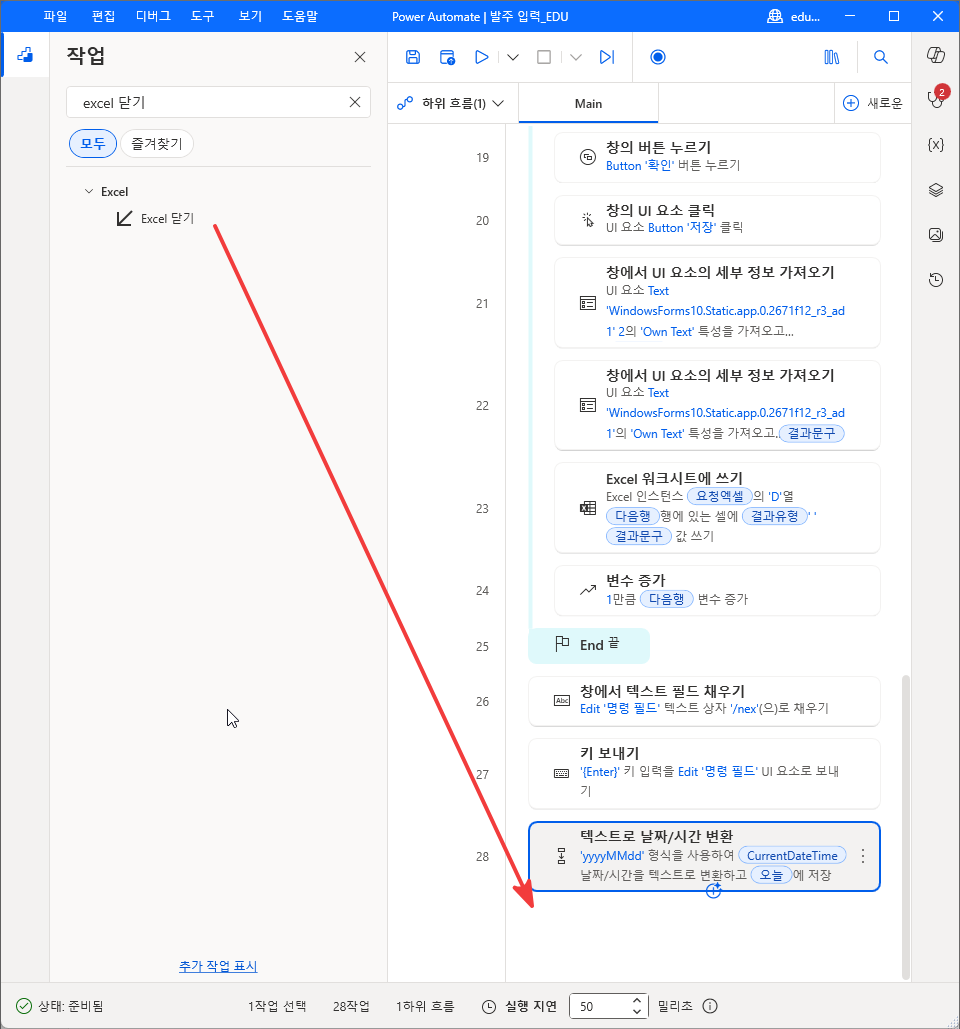Open the asset library icon
Image resolution: width=960 pixels, height=1029 pixels.
click(831, 57)
